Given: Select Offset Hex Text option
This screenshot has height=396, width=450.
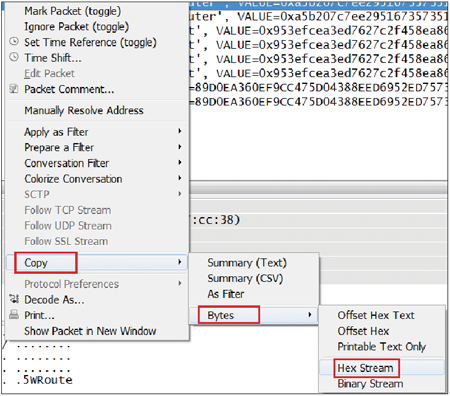Looking at the screenshot, I should coord(376,315).
